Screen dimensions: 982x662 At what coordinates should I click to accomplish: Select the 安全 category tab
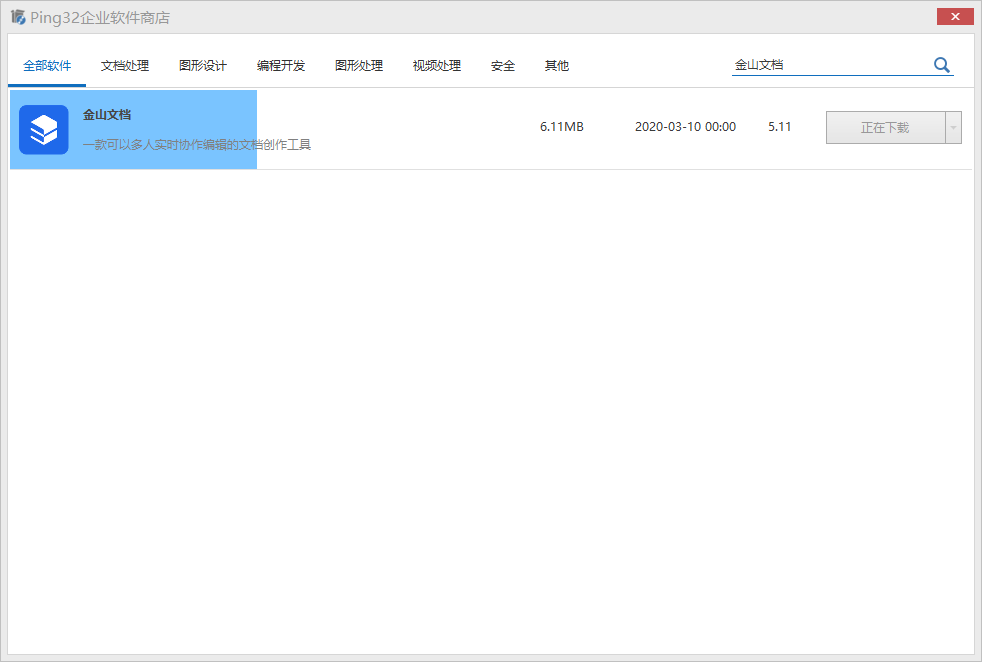point(502,66)
